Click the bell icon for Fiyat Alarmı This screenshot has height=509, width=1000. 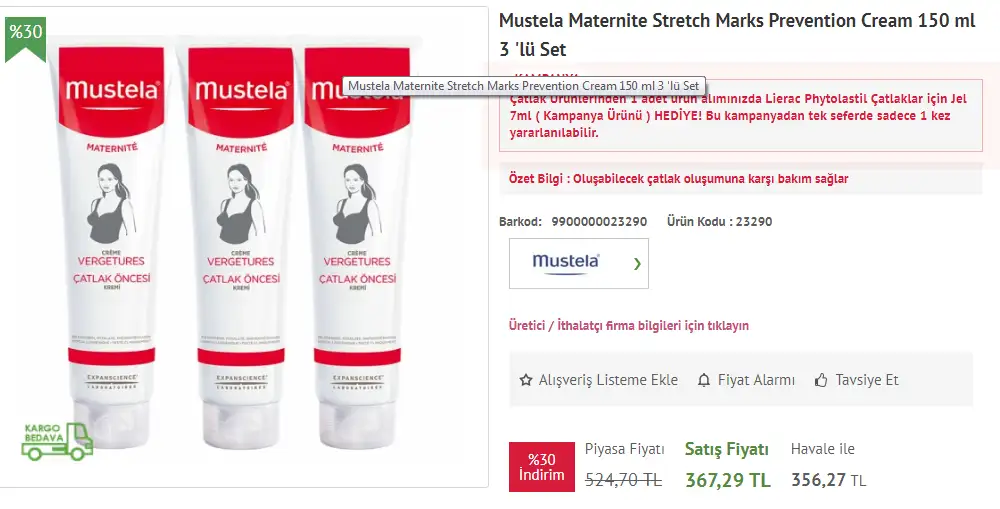pyautogui.click(x=705, y=380)
